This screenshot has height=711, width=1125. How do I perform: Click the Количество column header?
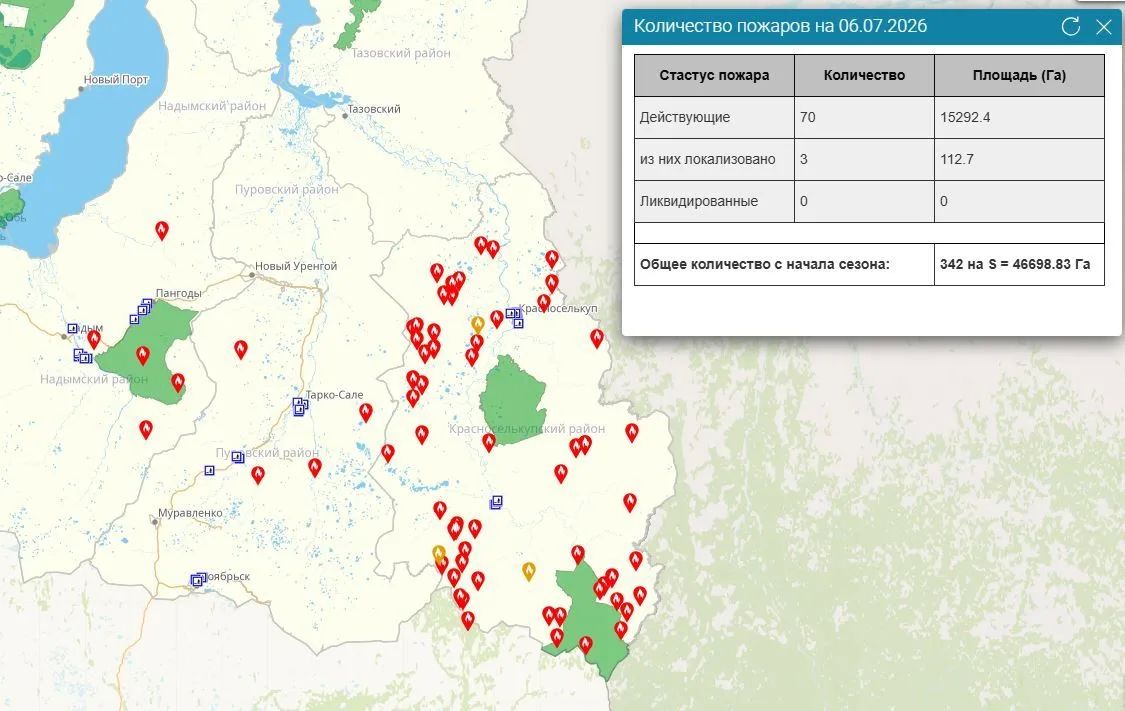[865, 75]
